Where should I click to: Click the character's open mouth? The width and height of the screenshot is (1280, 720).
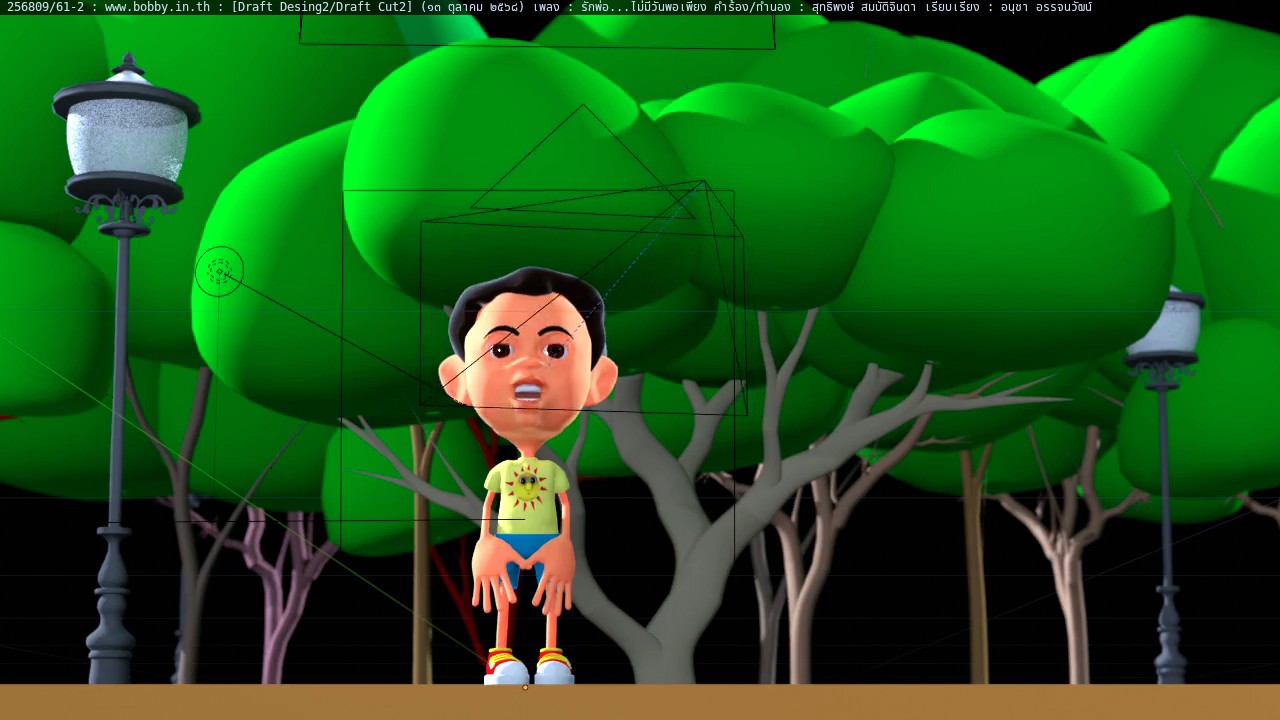(529, 392)
